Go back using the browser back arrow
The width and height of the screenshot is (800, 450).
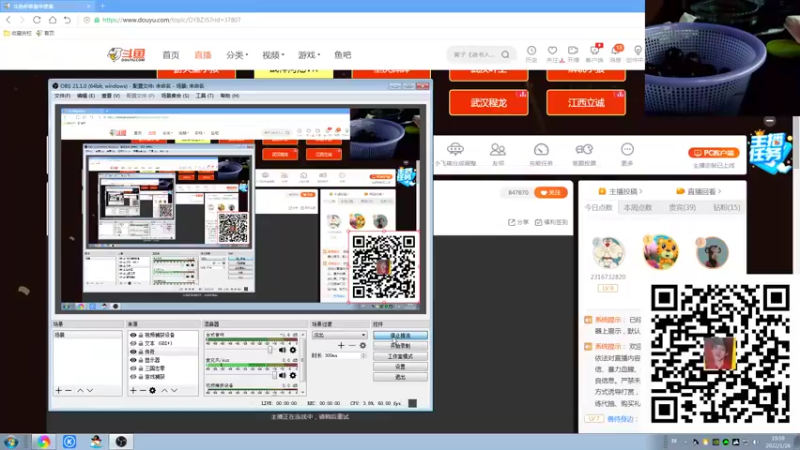pyautogui.click(x=9, y=20)
